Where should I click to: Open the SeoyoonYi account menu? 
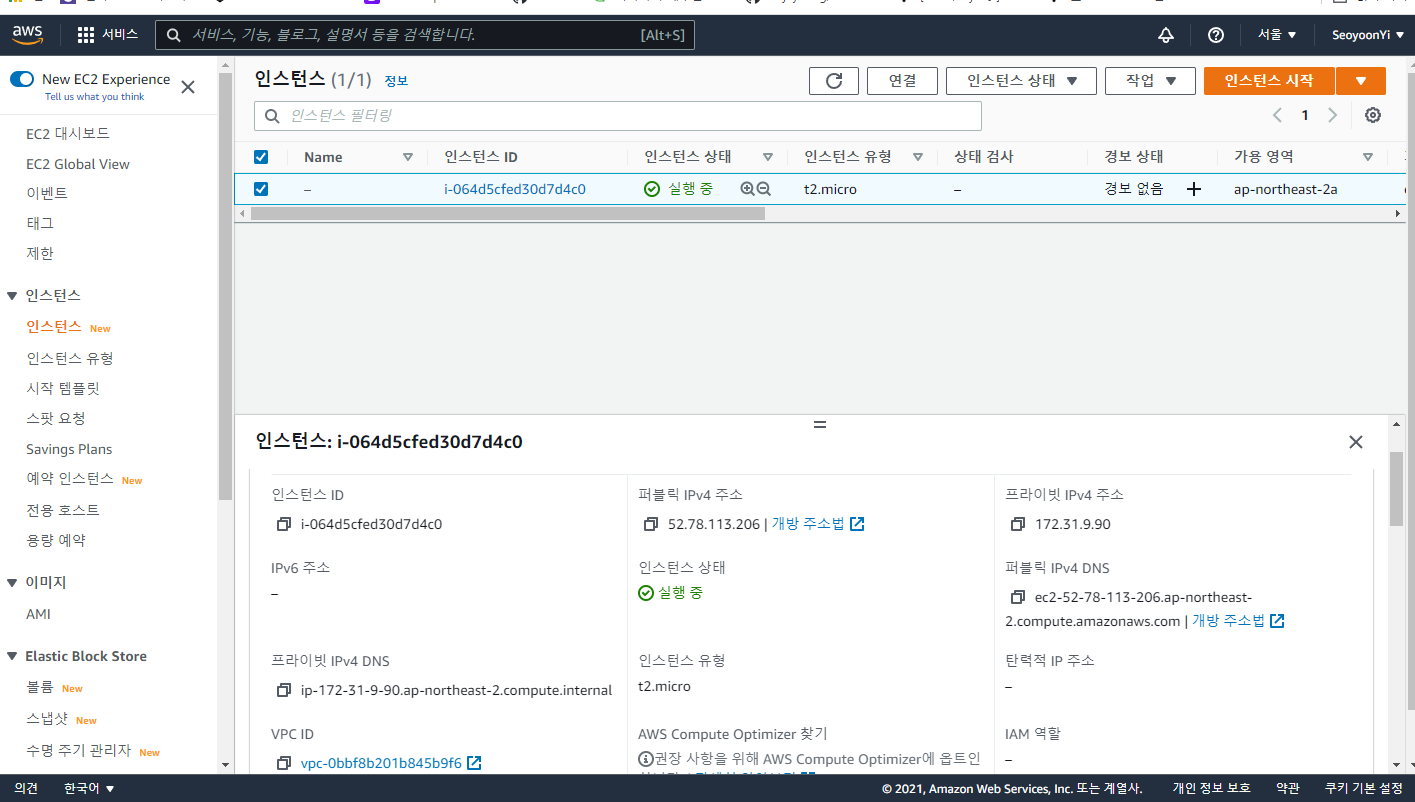coord(1367,35)
